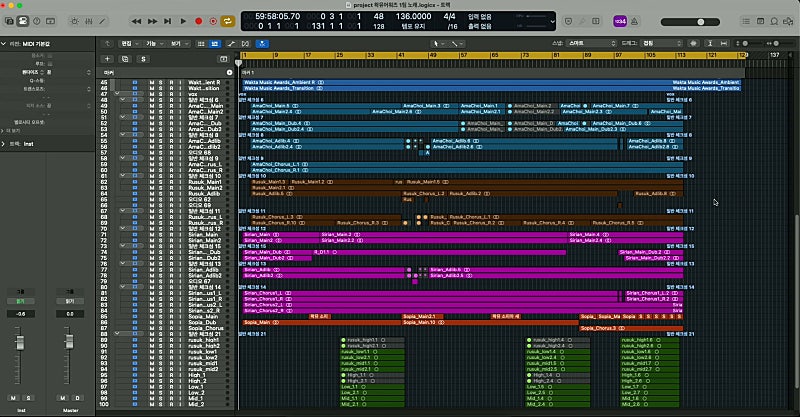Toggle the yellow Cycle loop button

(228, 20)
